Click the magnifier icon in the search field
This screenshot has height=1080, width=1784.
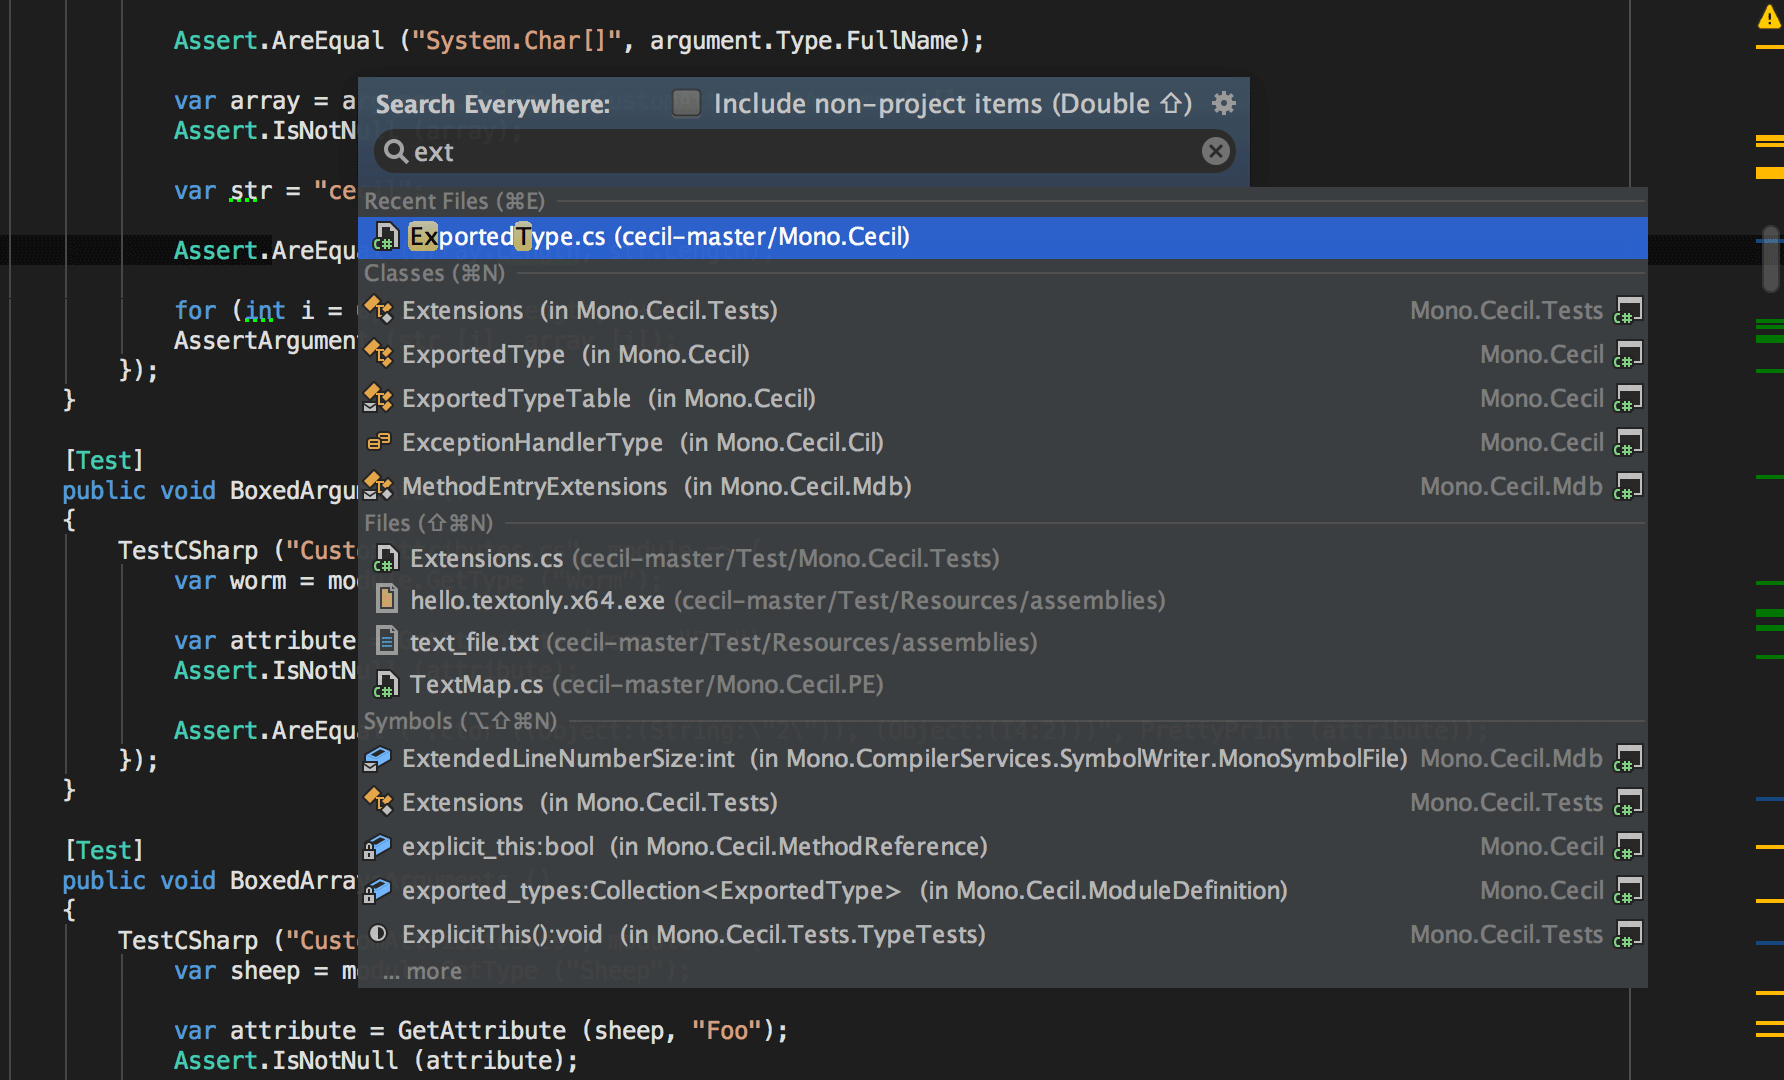[396, 151]
